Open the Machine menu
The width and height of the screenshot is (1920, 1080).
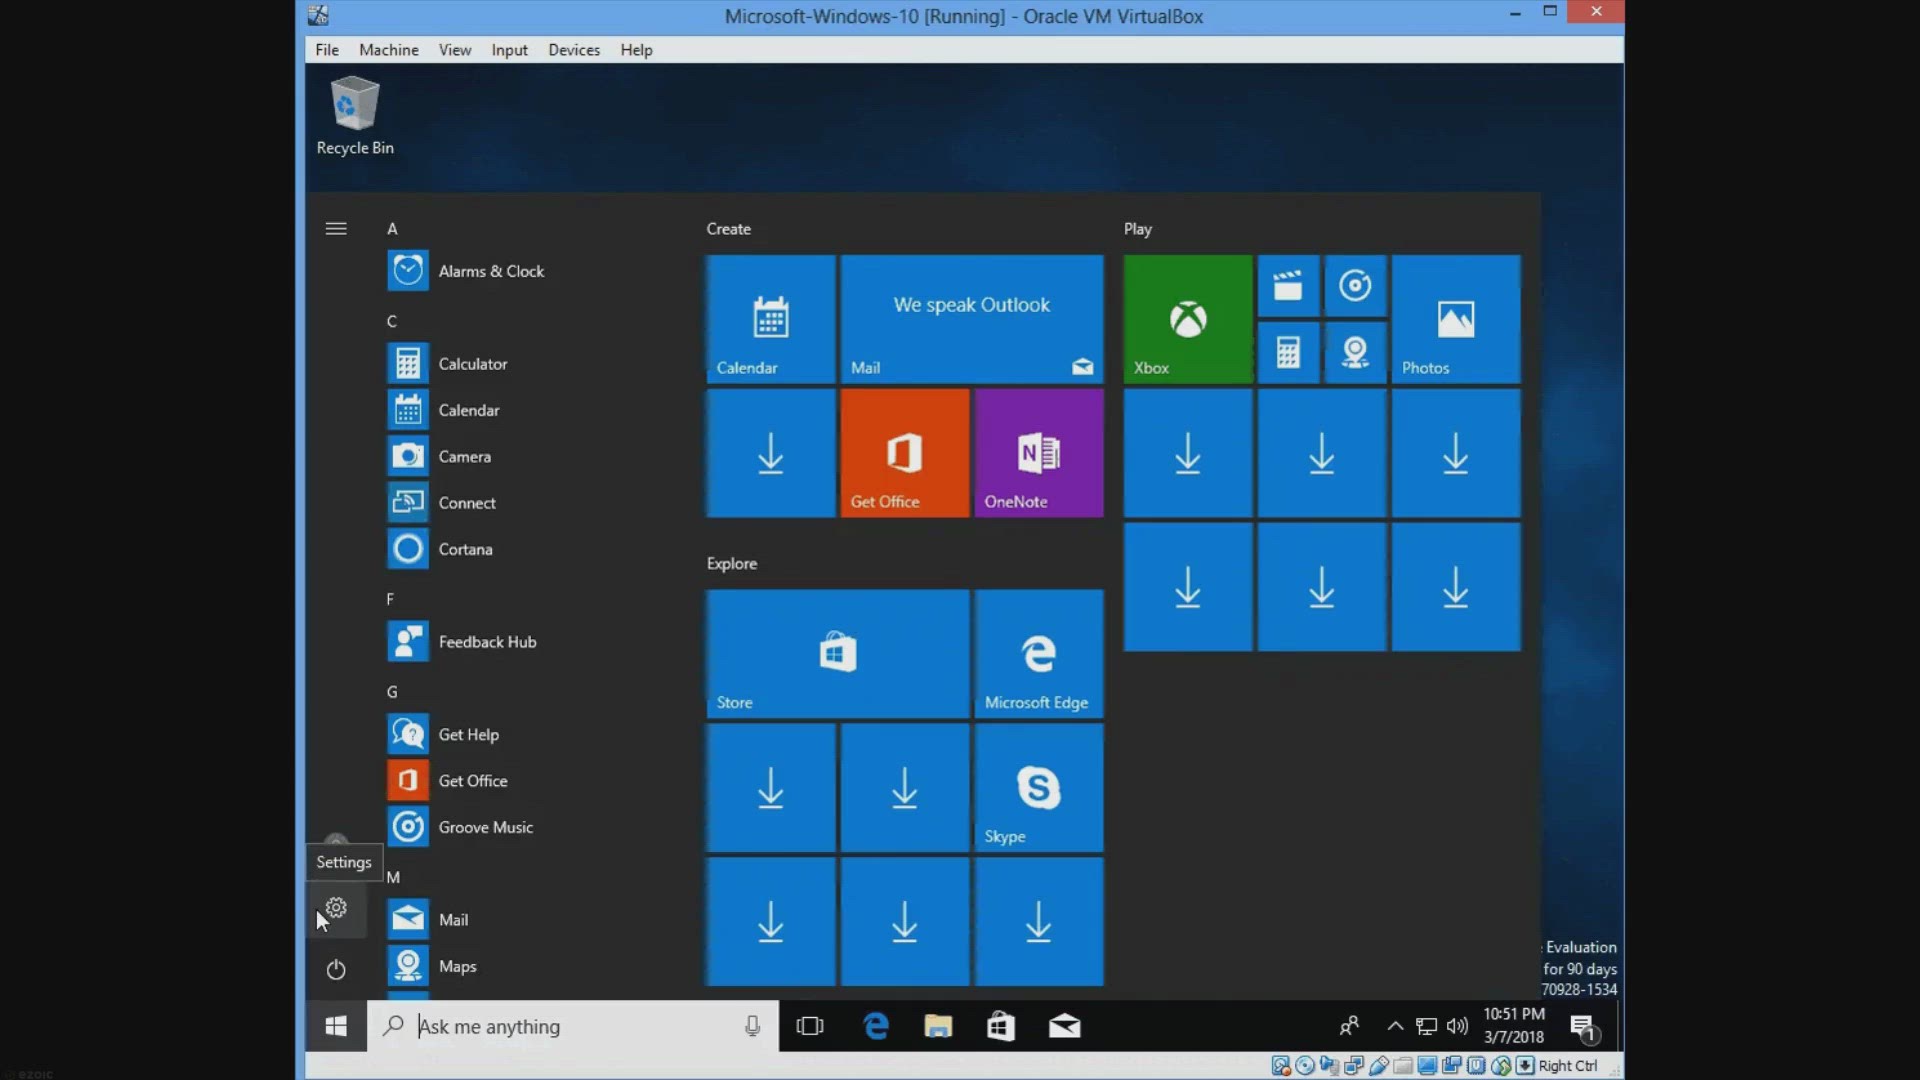tap(389, 50)
